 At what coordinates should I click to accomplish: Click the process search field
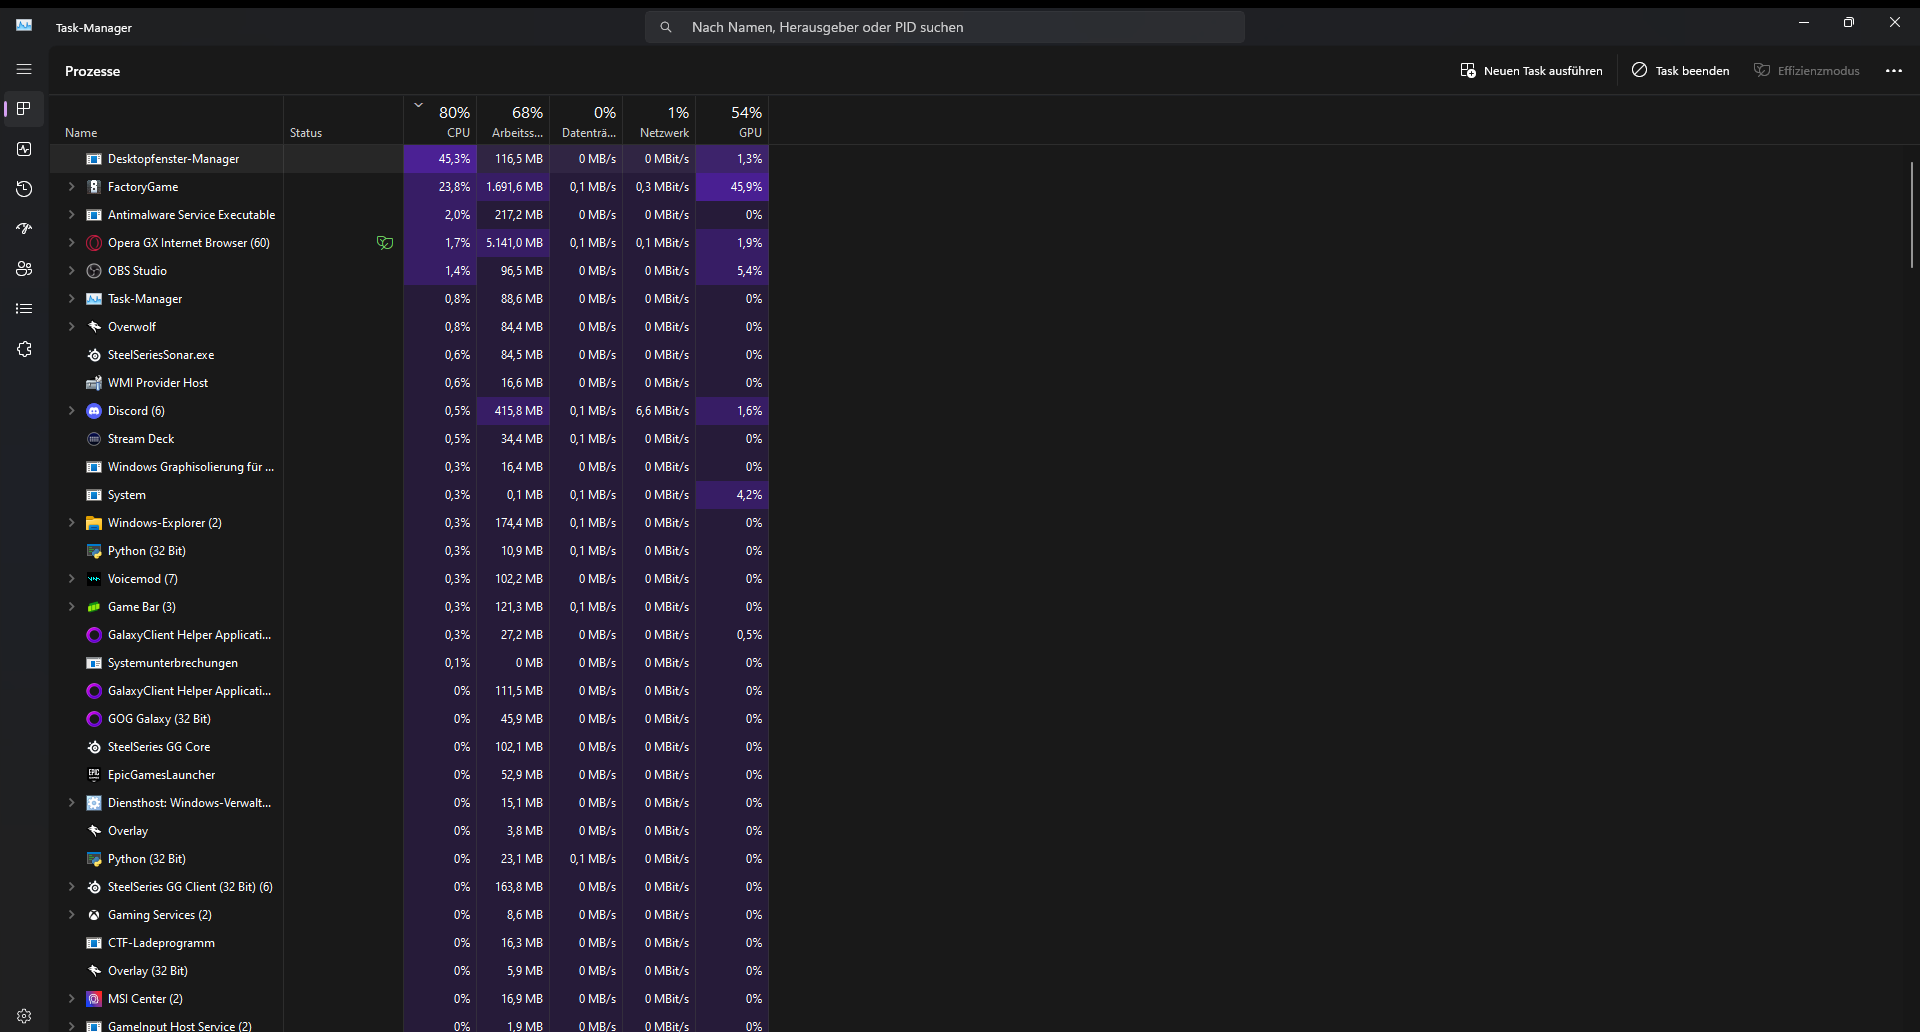click(x=945, y=27)
